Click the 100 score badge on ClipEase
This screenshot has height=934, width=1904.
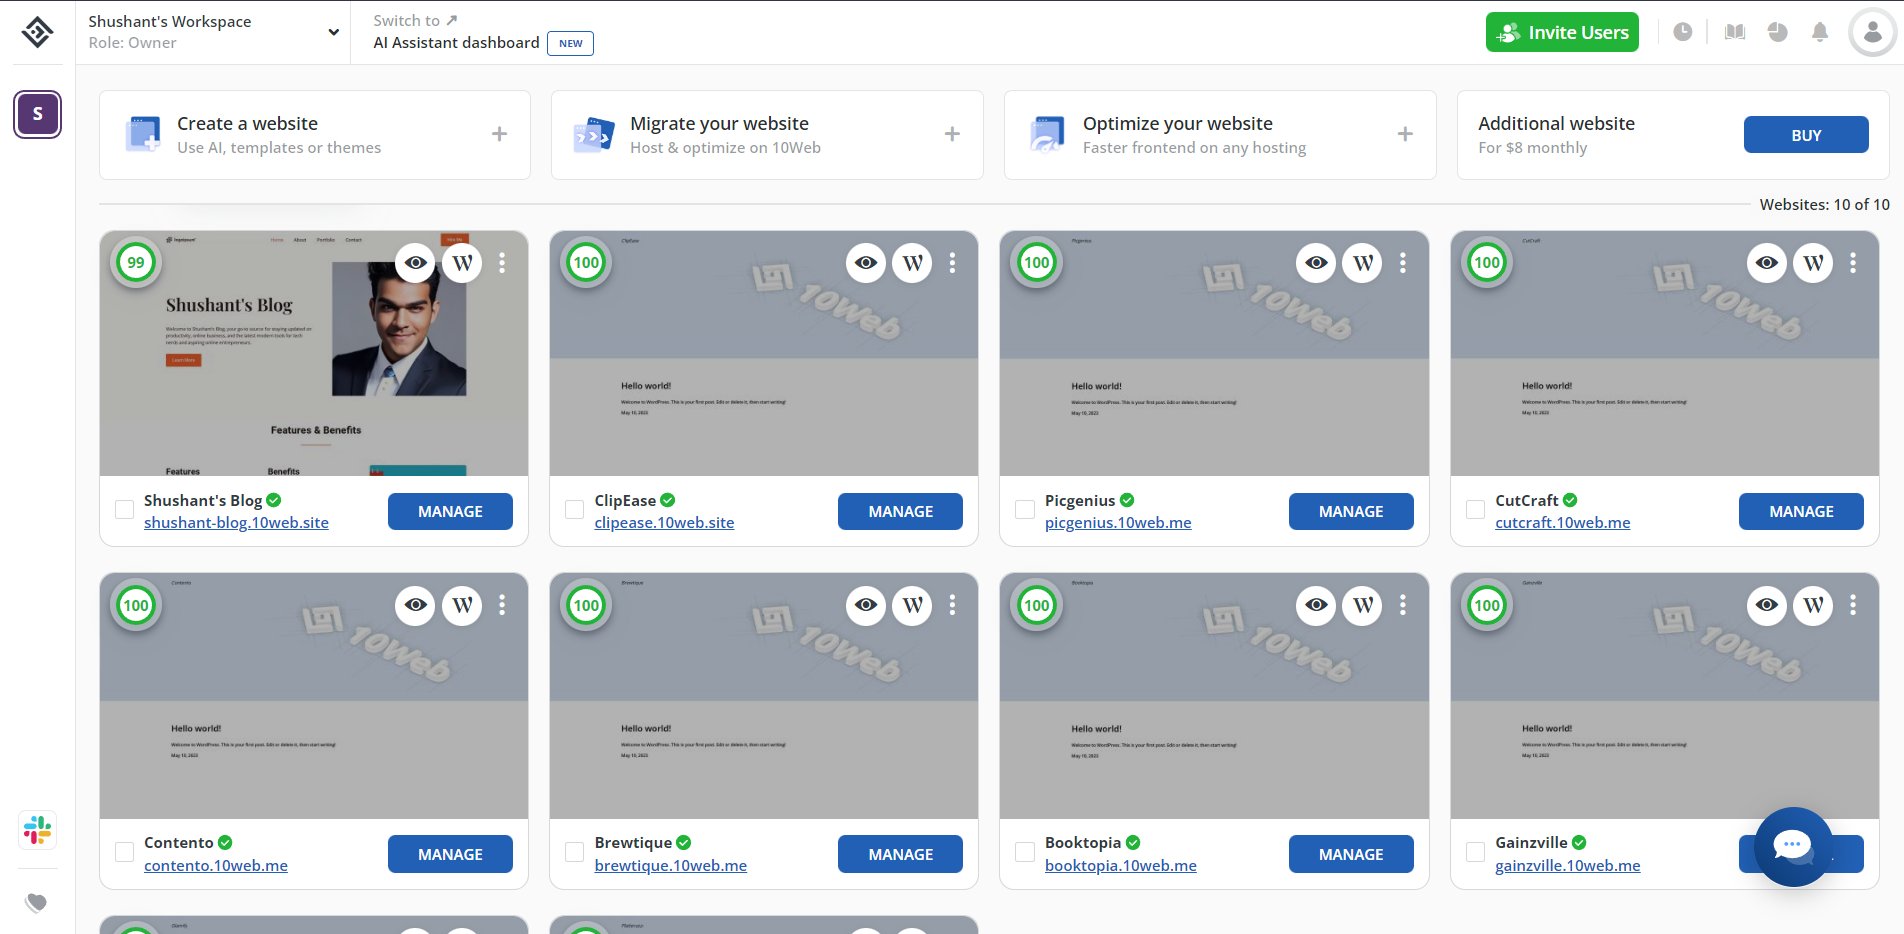586,263
